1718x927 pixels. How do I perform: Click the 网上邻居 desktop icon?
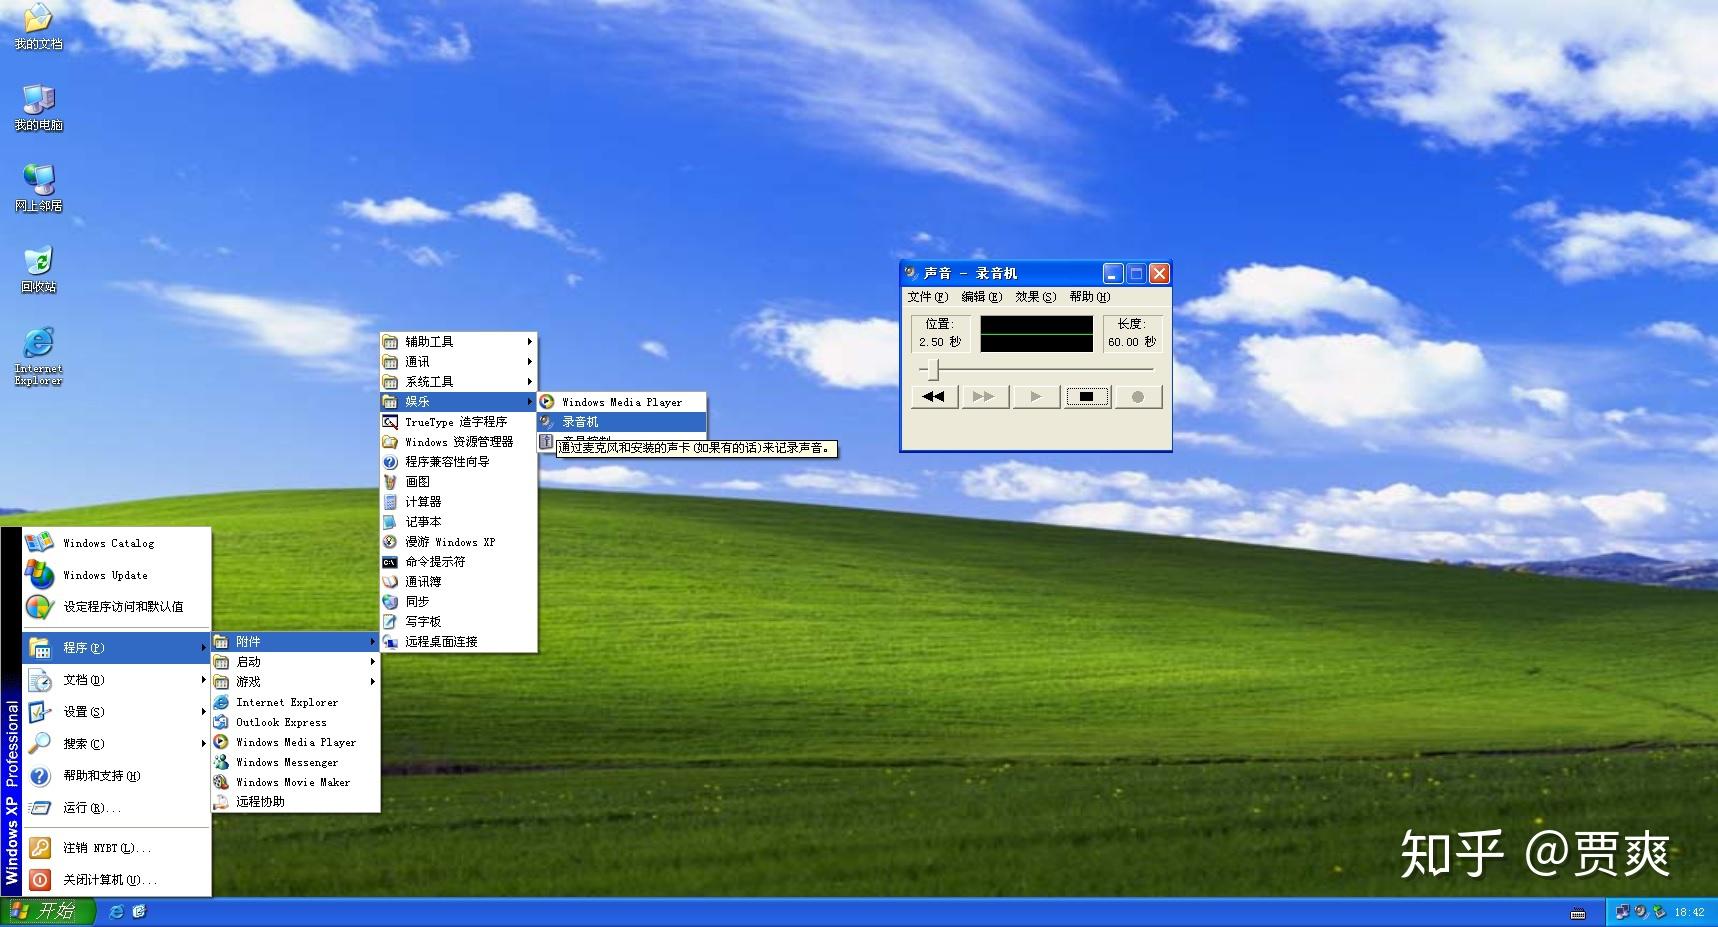click(38, 189)
